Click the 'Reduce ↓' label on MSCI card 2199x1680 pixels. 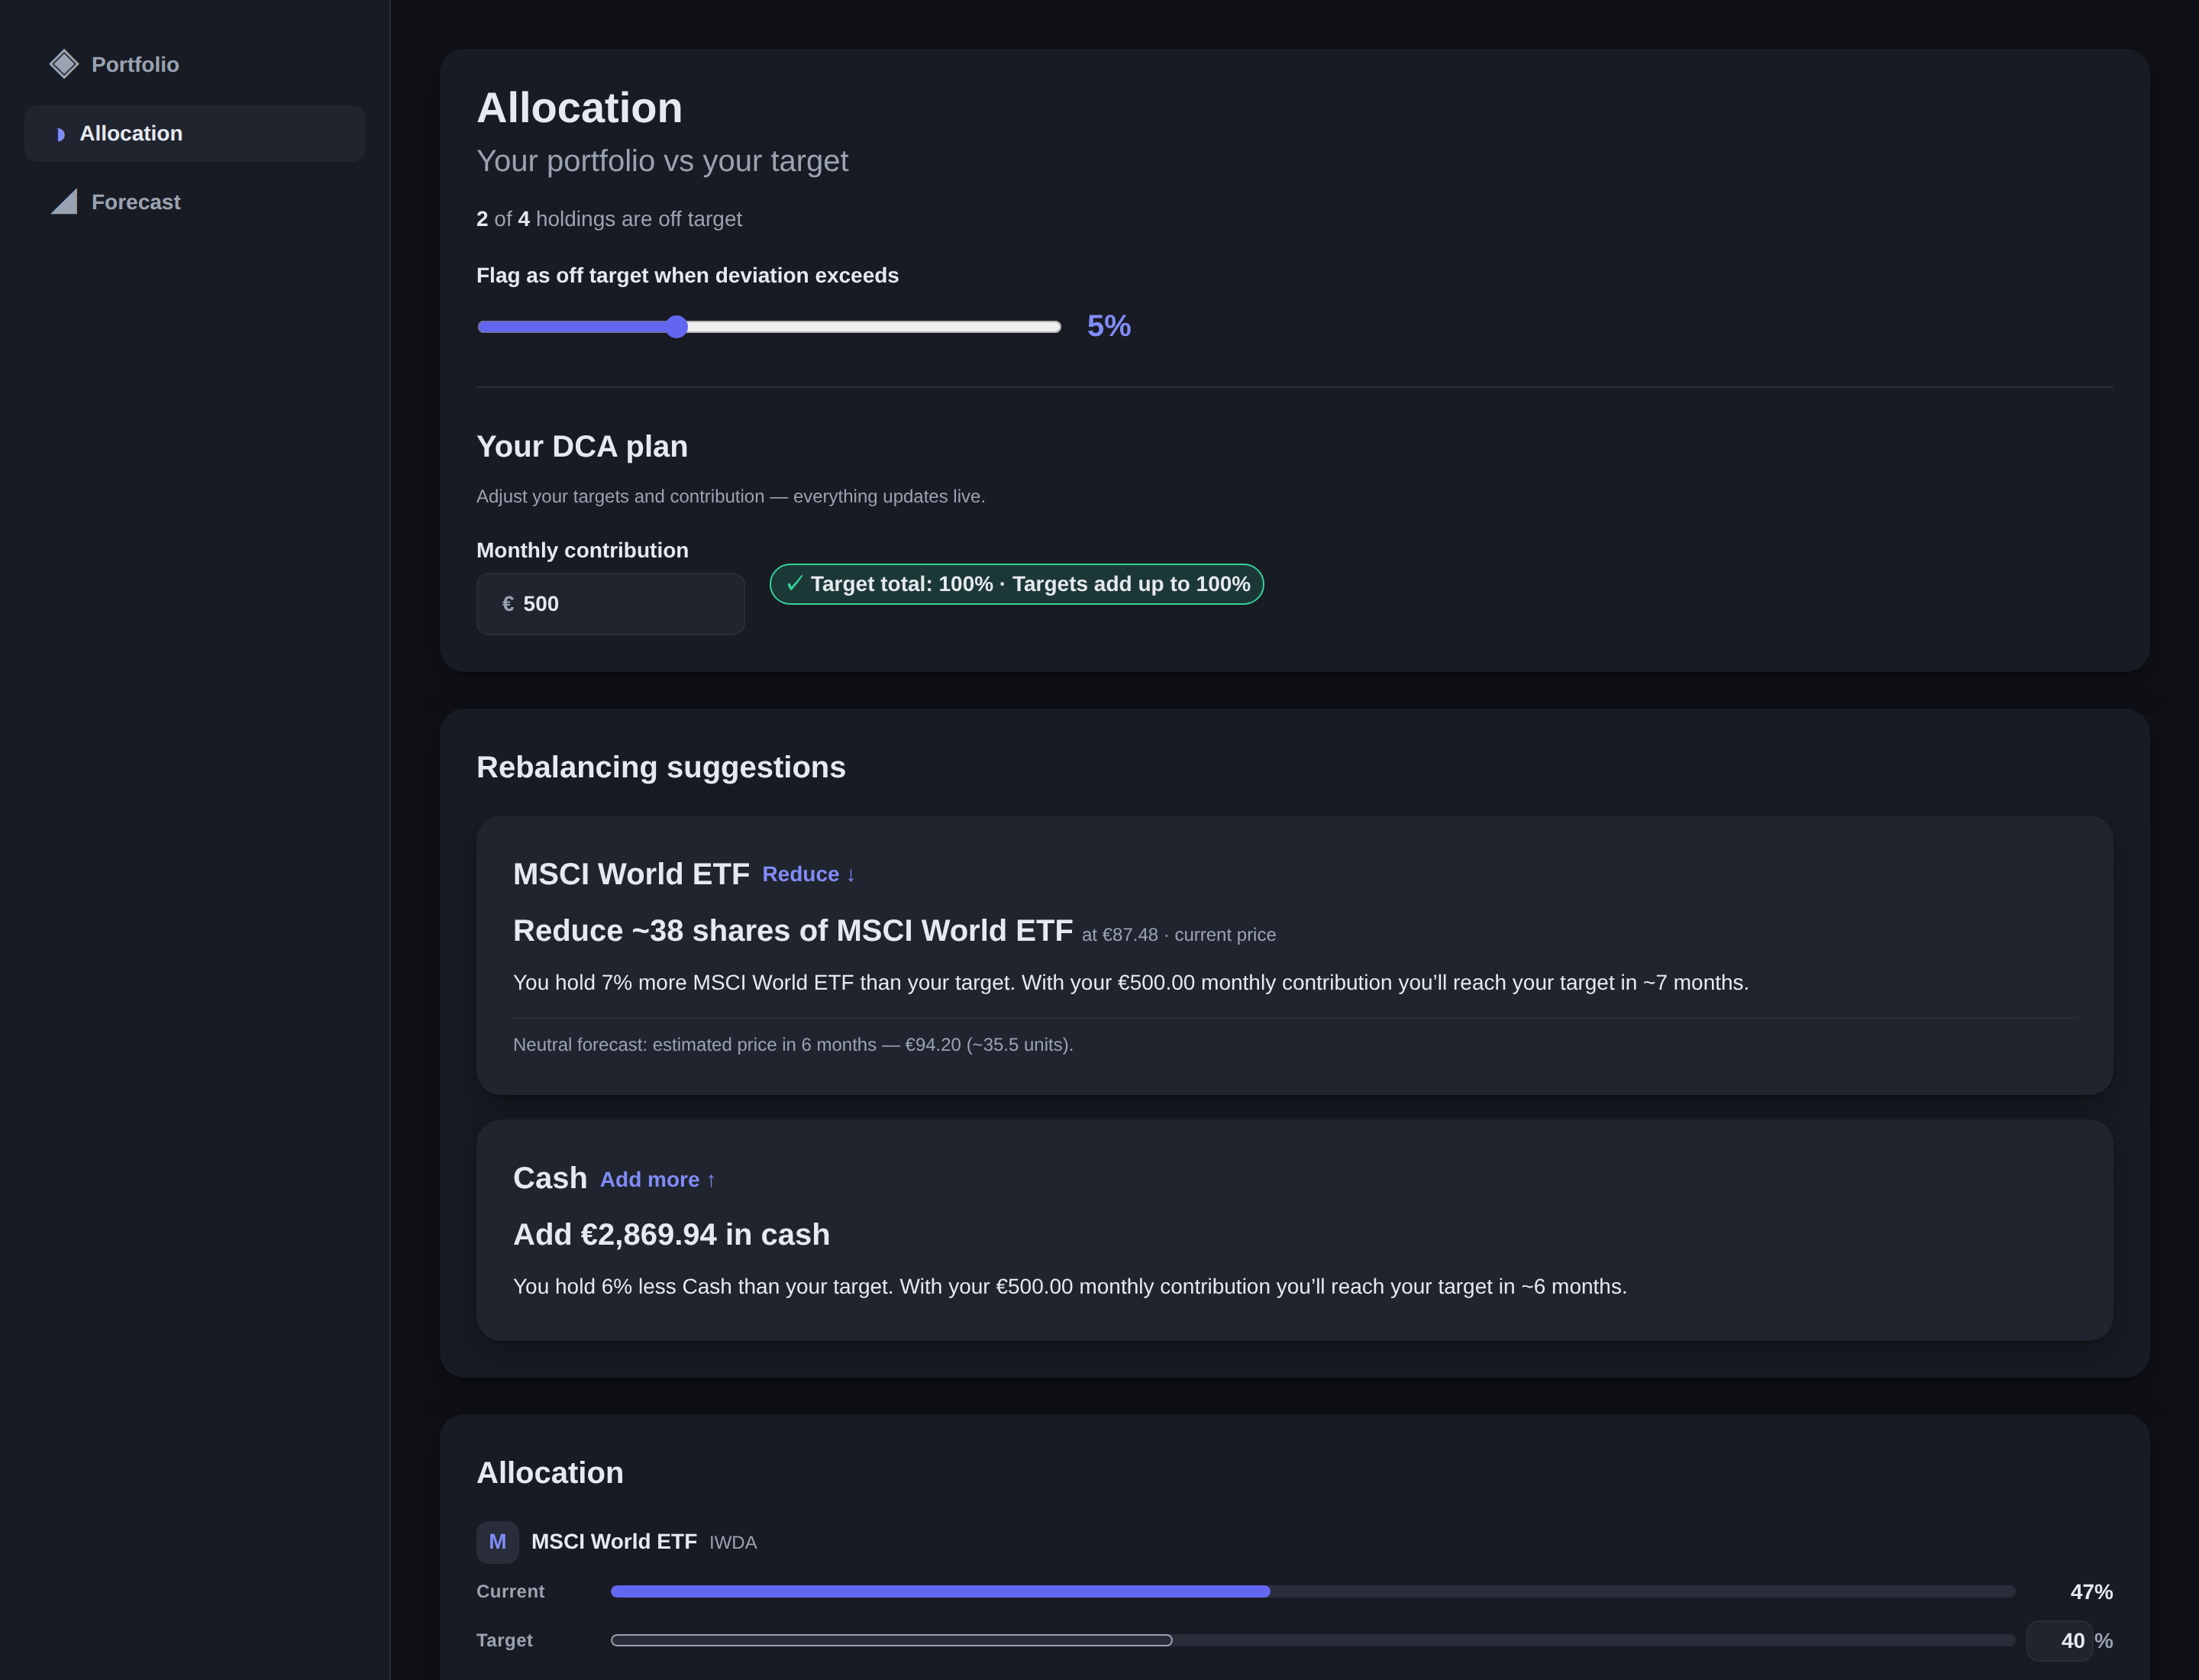(808, 874)
